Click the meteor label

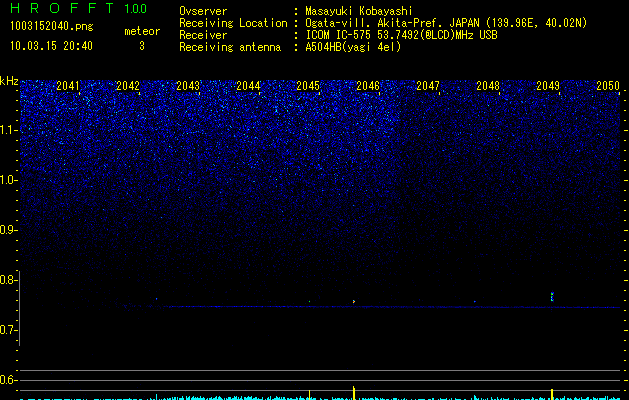pos(142,31)
